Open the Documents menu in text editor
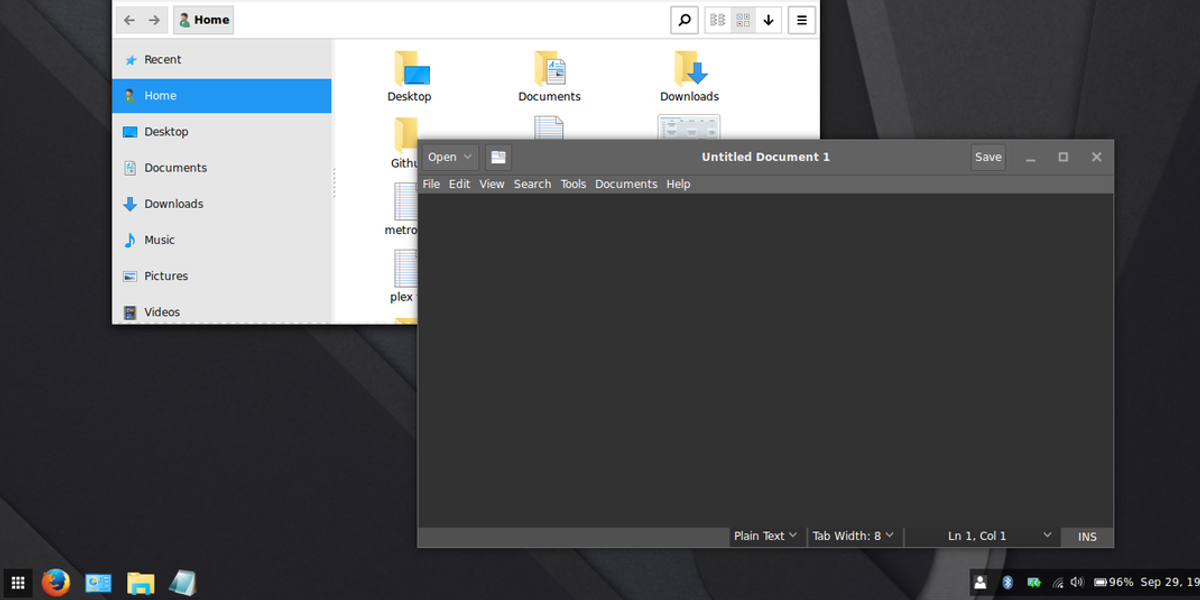This screenshot has height=600, width=1200. click(x=626, y=184)
